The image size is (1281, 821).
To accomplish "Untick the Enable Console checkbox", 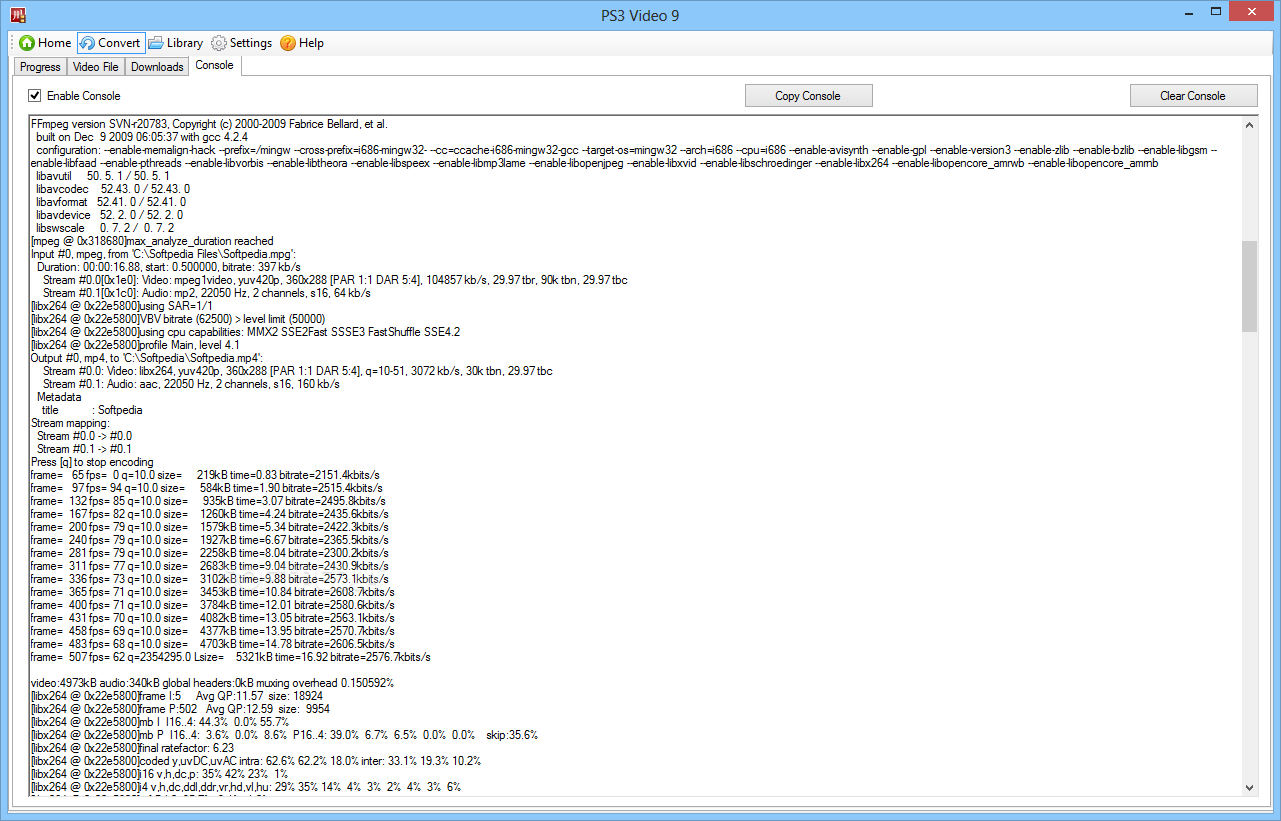I will [x=35, y=96].
